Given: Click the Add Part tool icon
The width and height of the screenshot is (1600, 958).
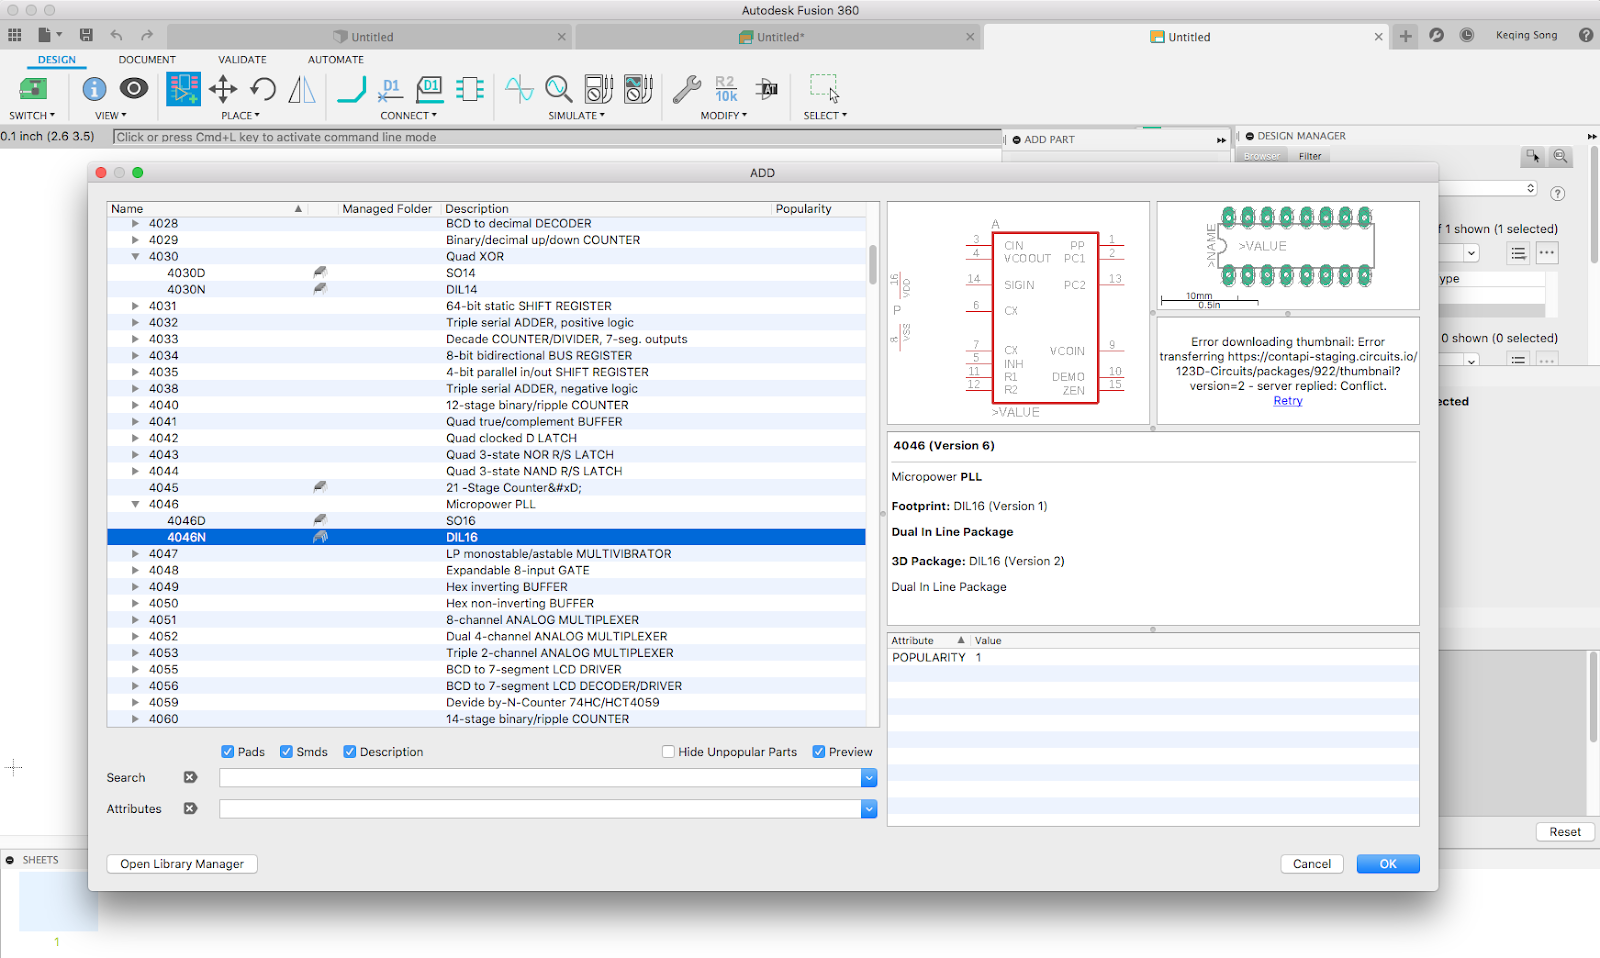Looking at the screenshot, I should pyautogui.click(x=183, y=89).
